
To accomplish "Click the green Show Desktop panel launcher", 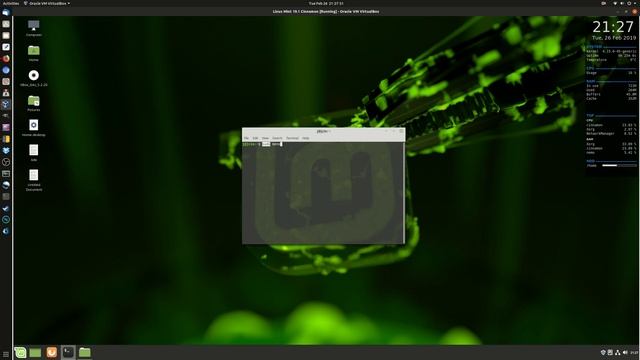I will coord(35,352).
